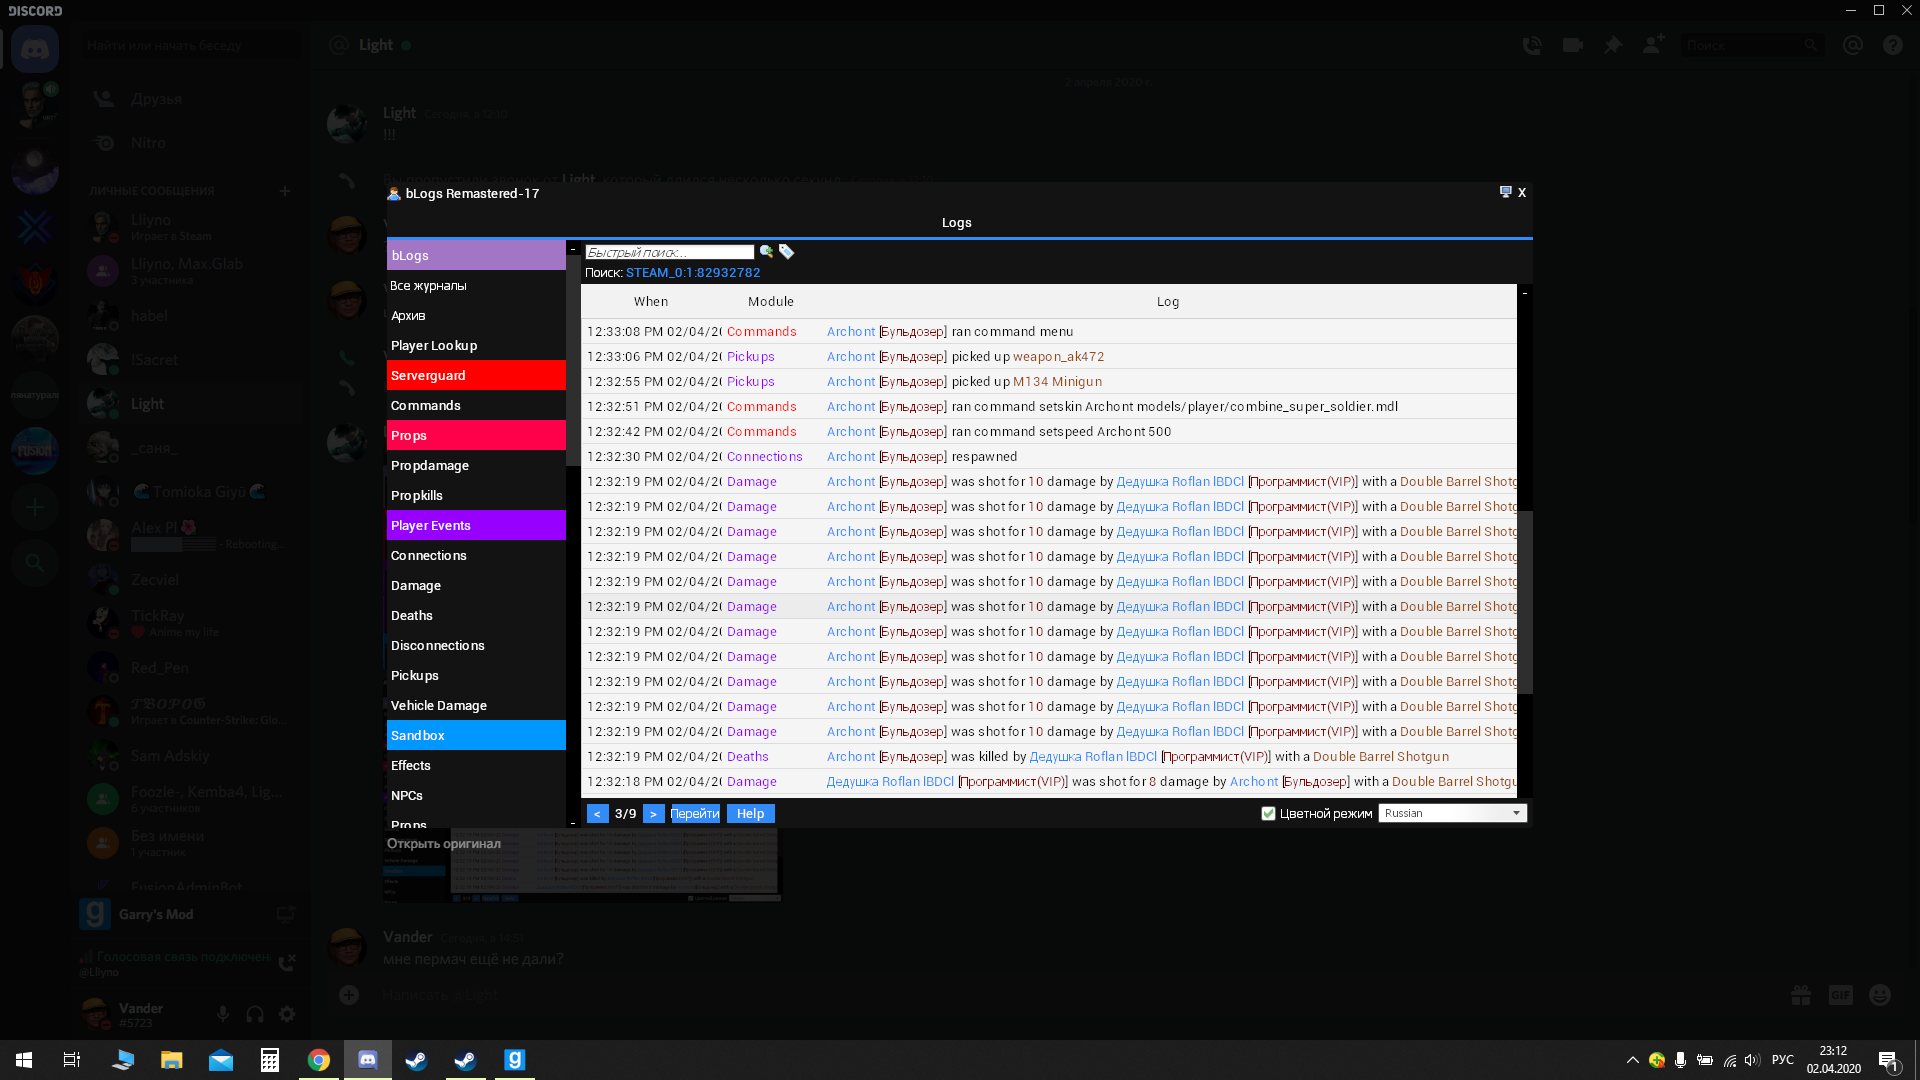This screenshot has height=1080, width=1920.
Task: Click Discord find conversation search box
Action: click(192, 45)
